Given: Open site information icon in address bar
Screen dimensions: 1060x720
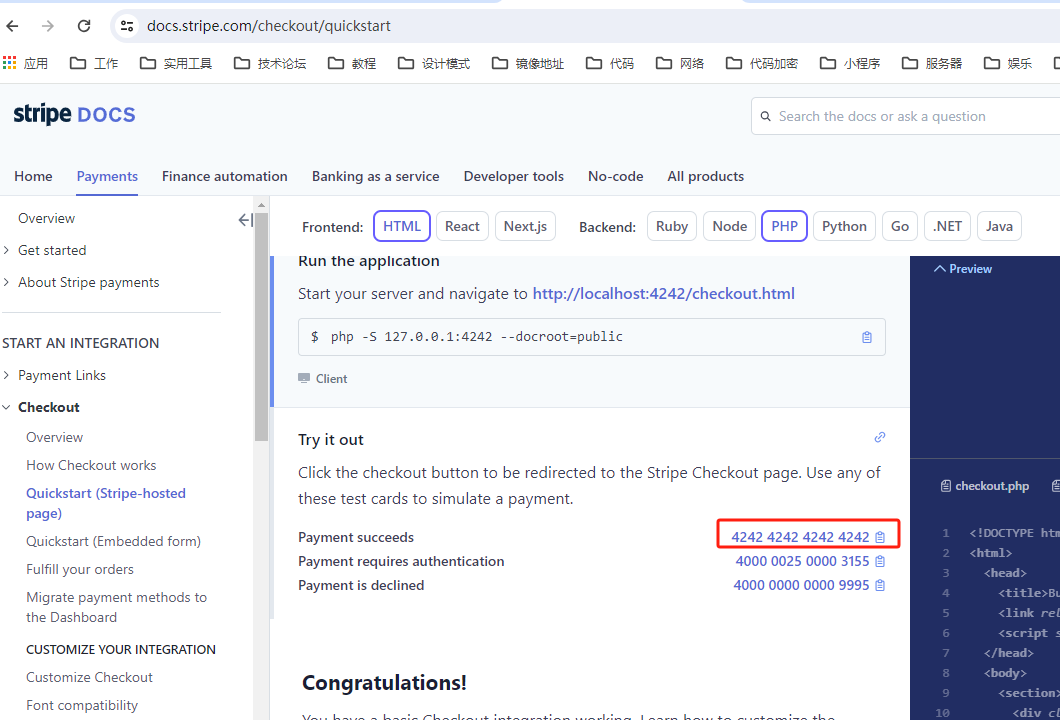Looking at the screenshot, I should point(126,26).
